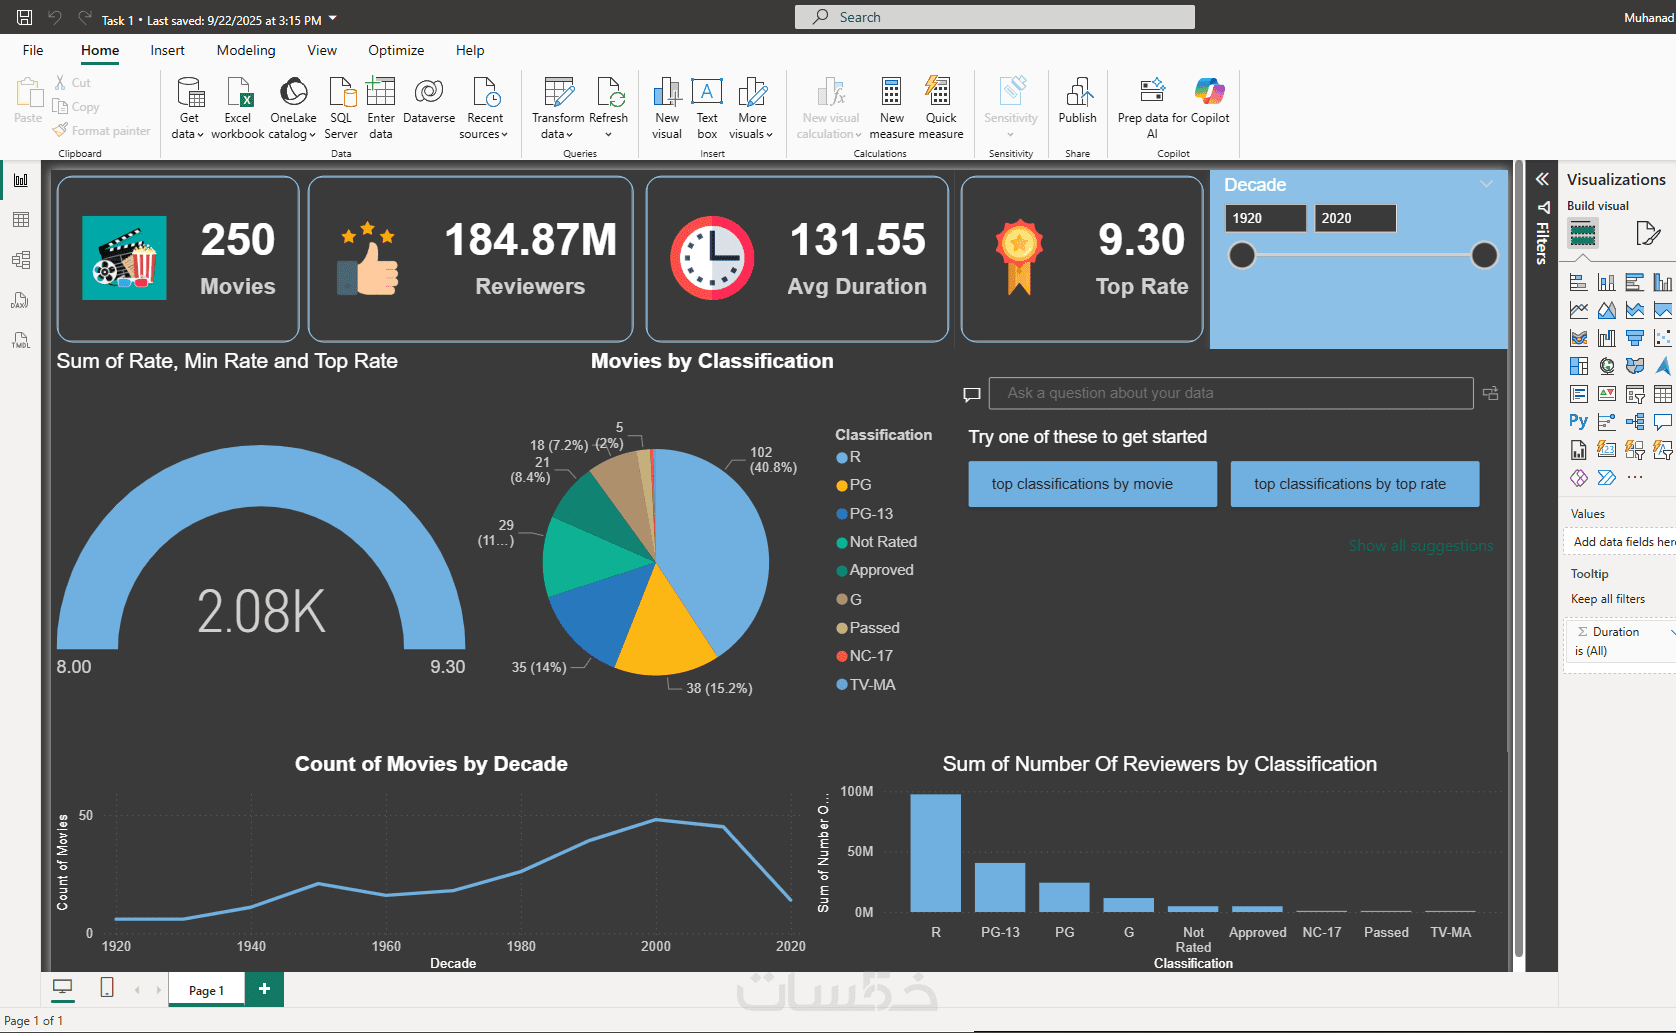Switch to the View ribbon tab

[322, 50]
